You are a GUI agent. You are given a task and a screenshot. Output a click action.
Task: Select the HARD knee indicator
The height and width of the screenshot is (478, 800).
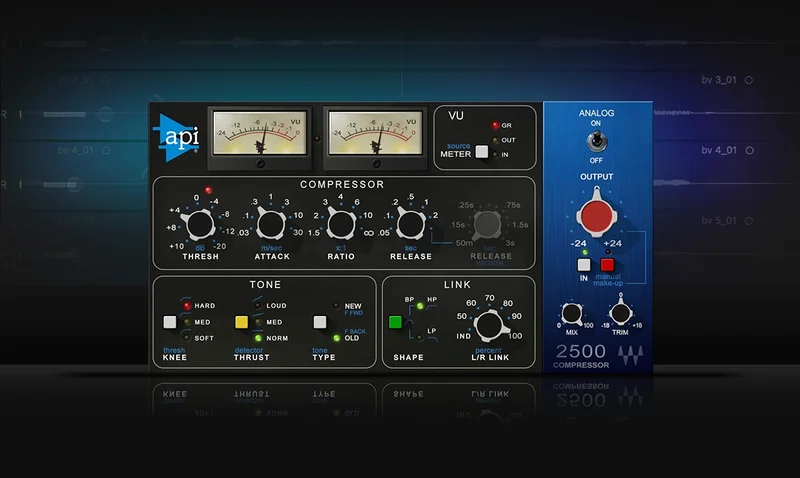187,306
